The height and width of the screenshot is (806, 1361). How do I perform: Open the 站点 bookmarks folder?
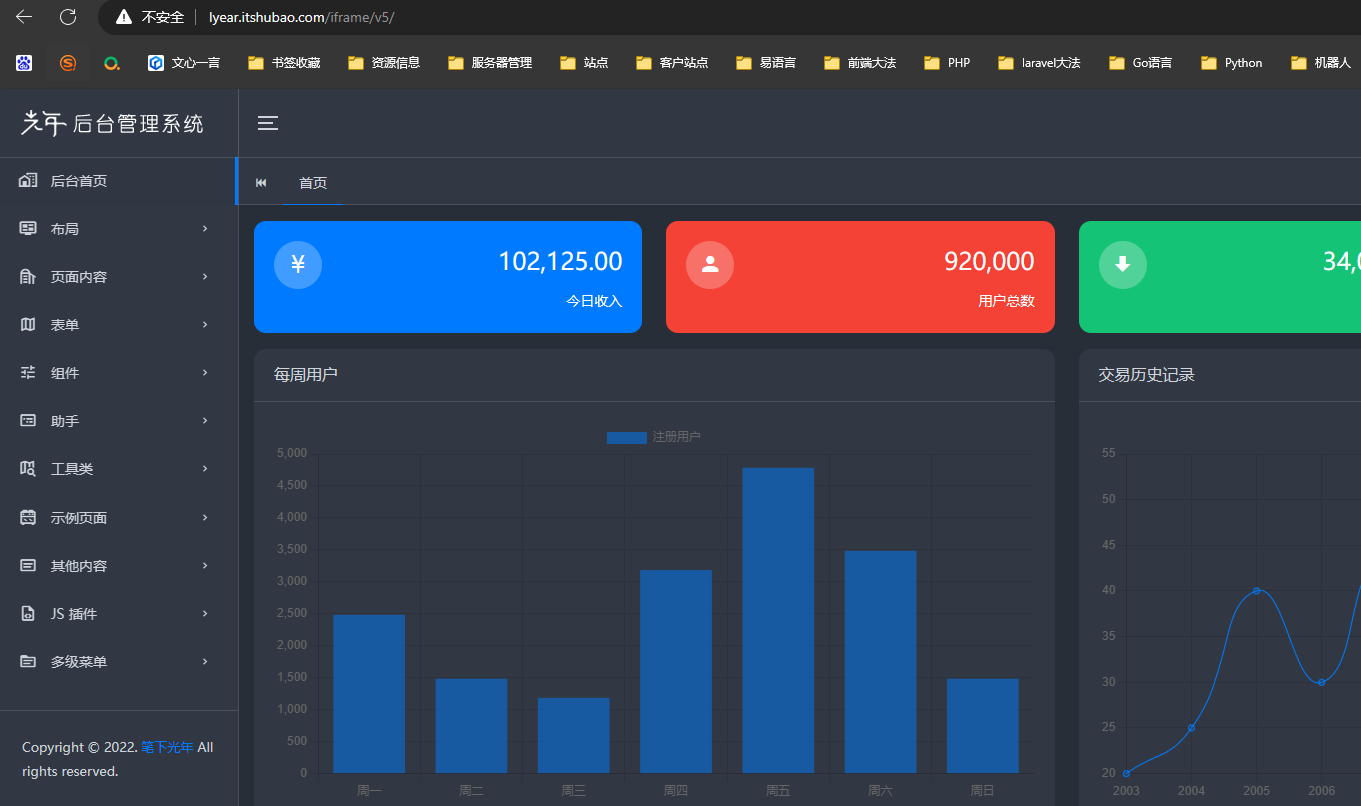(x=584, y=63)
